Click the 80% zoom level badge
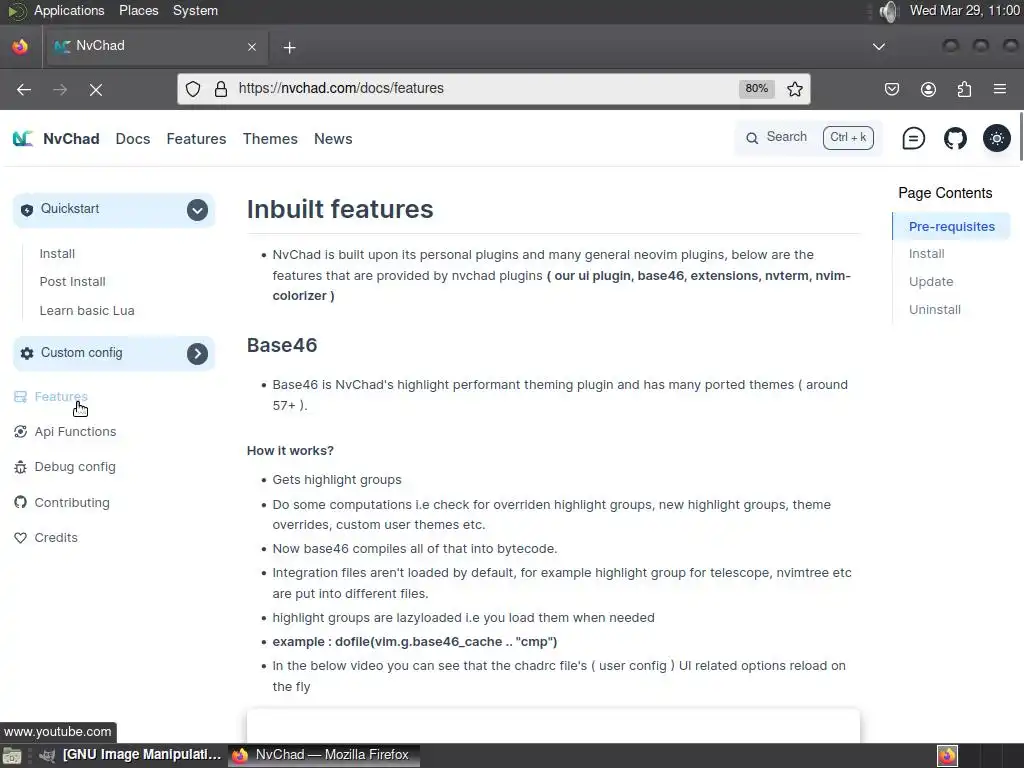The image size is (1024, 768). [756, 89]
